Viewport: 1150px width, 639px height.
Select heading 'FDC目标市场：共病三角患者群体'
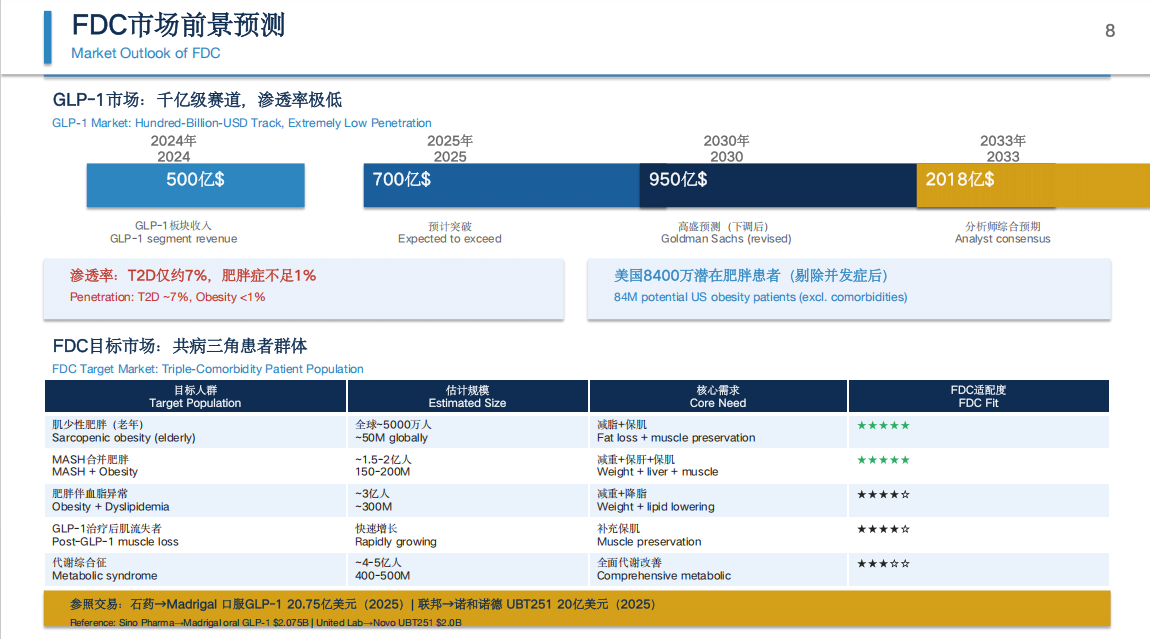[180, 346]
